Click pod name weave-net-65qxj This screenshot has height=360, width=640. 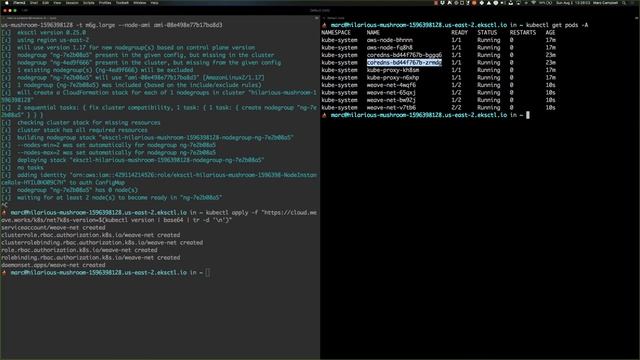(x=391, y=93)
